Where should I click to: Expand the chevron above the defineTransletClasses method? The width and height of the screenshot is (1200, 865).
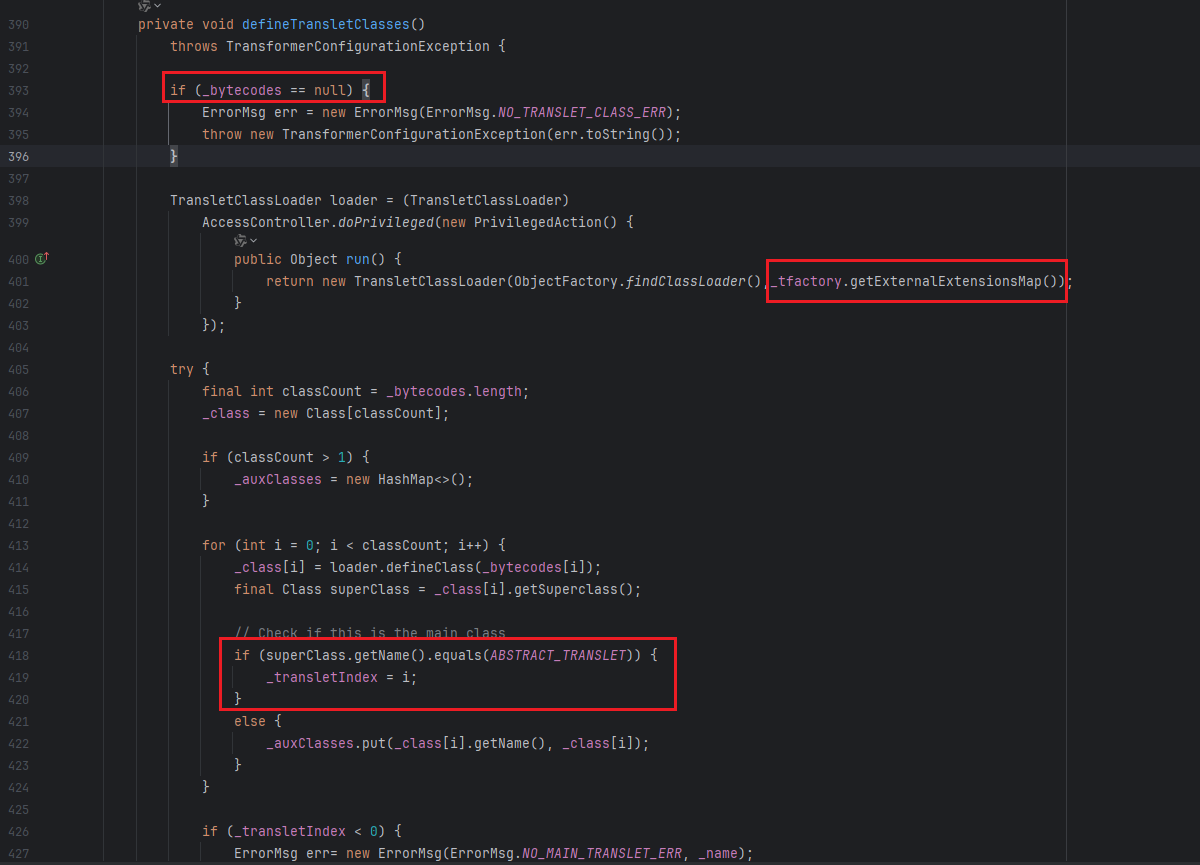(x=158, y=6)
